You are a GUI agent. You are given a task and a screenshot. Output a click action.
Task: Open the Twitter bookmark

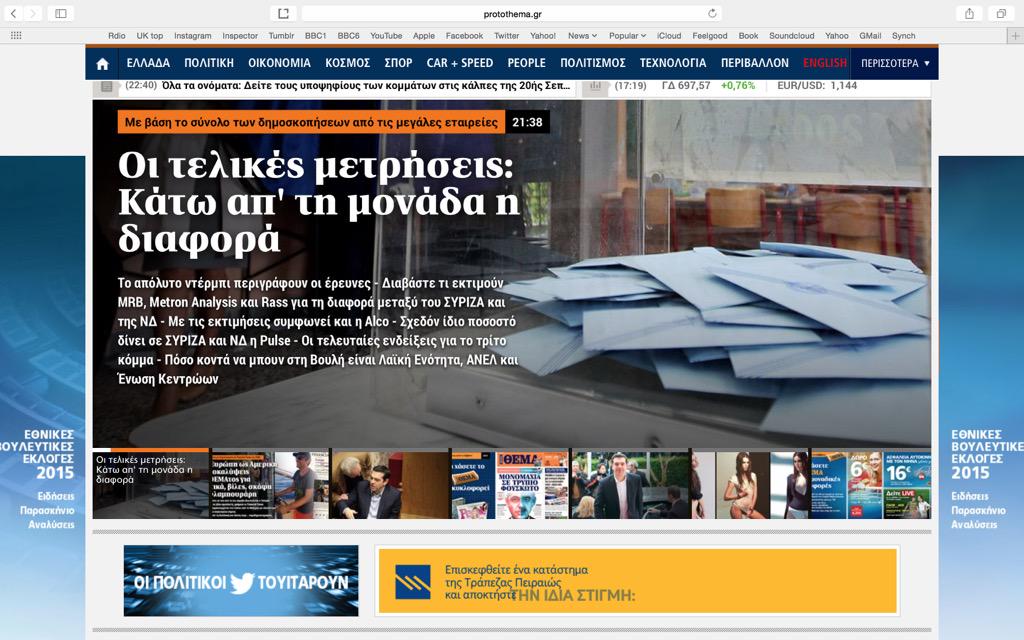click(507, 36)
